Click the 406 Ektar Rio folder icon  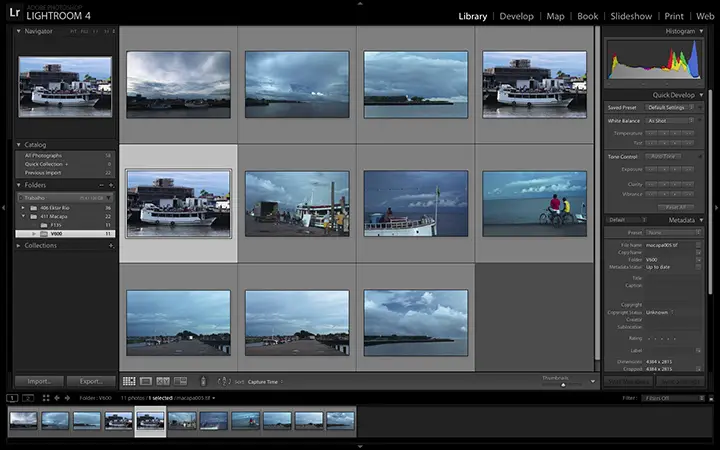click(x=34, y=208)
